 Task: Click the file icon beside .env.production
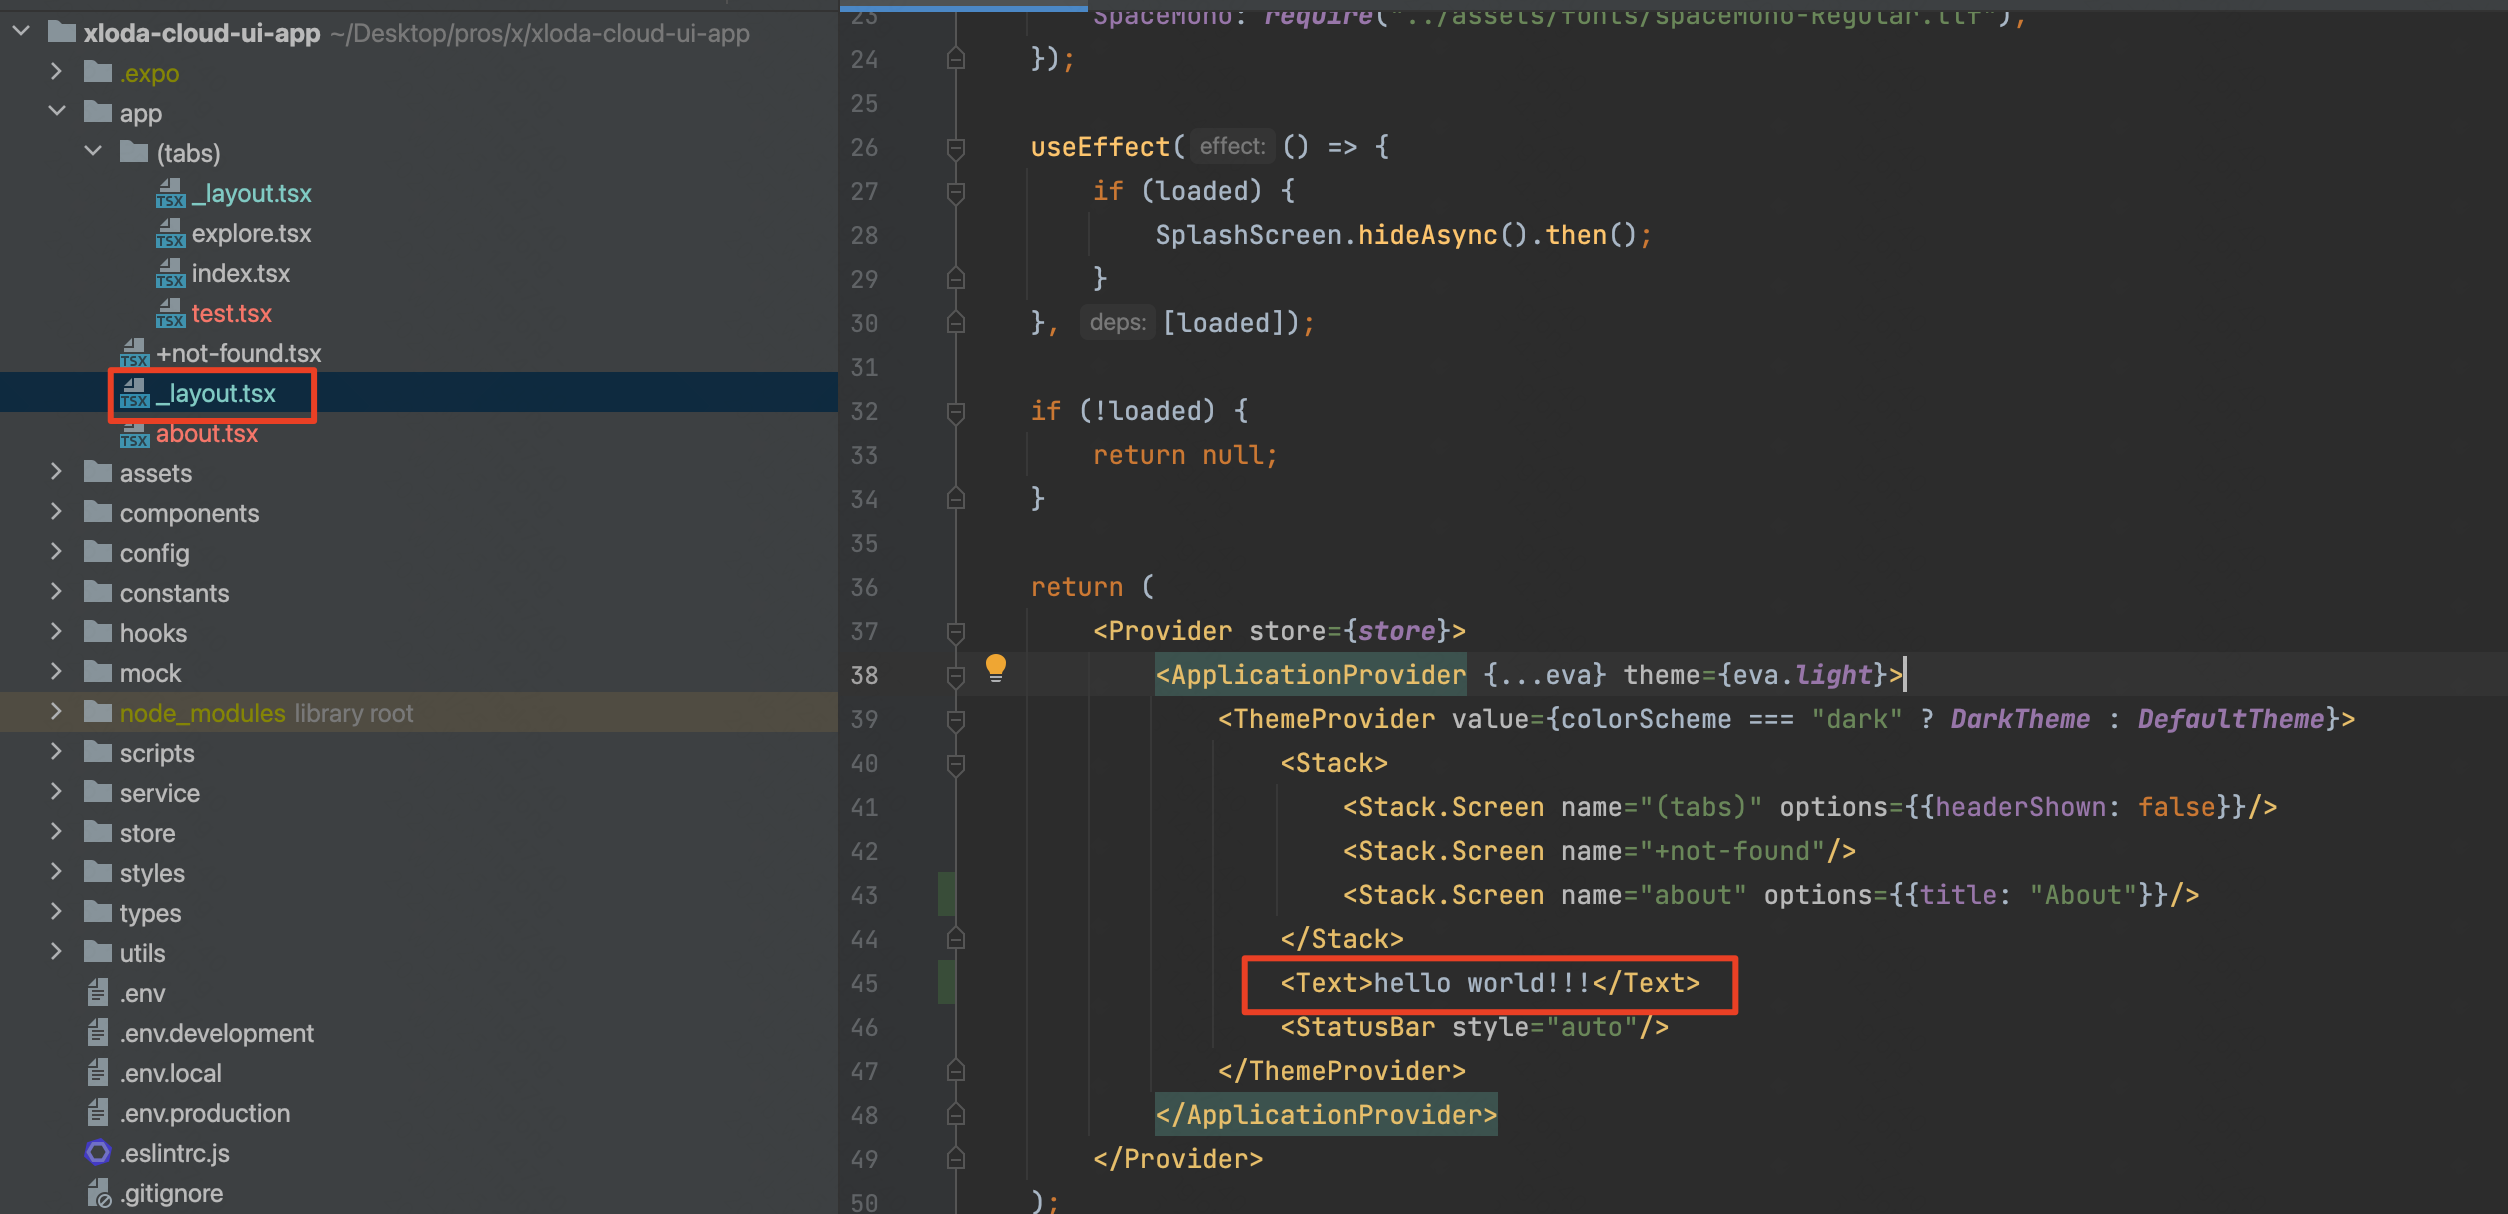point(98,1113)
